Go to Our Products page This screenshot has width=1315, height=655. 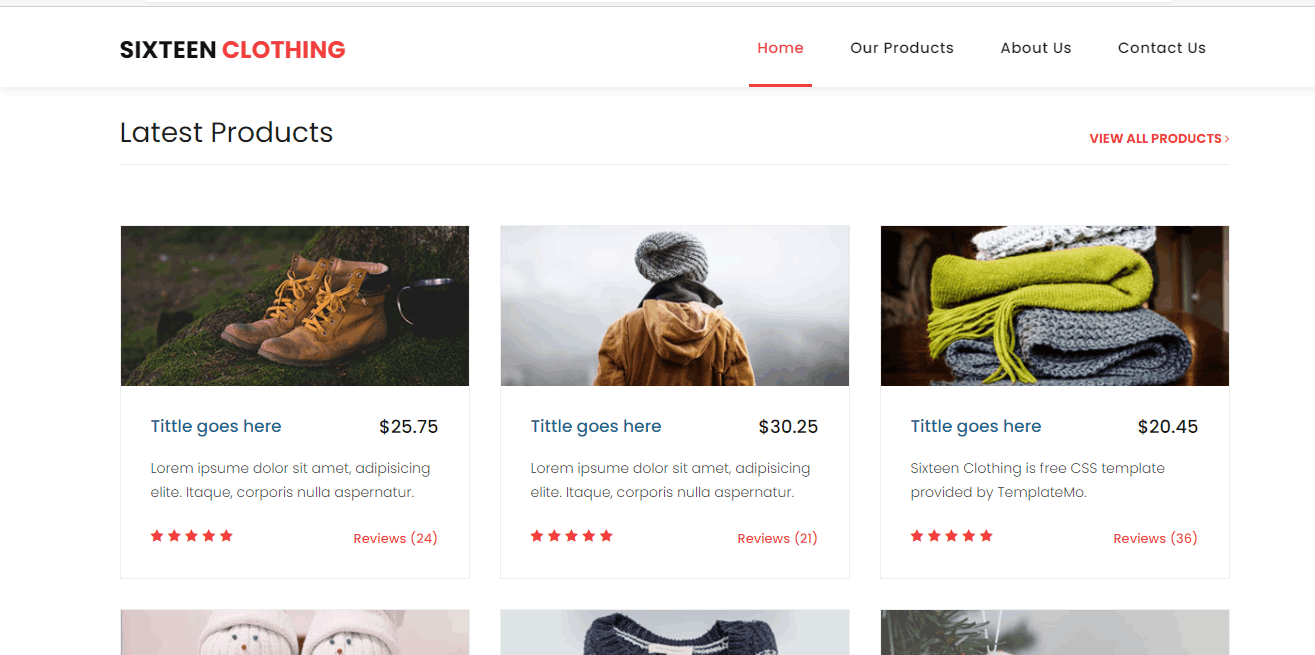(x=901, y=48)
